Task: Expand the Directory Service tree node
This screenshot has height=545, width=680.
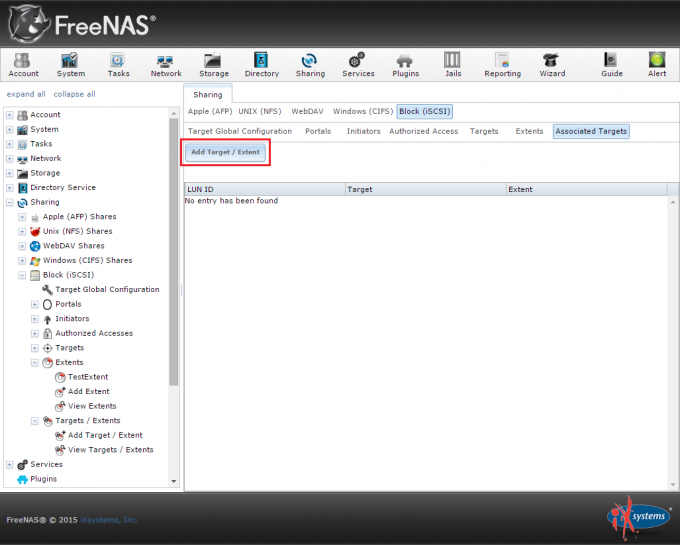Action: (x=10, y=188)
